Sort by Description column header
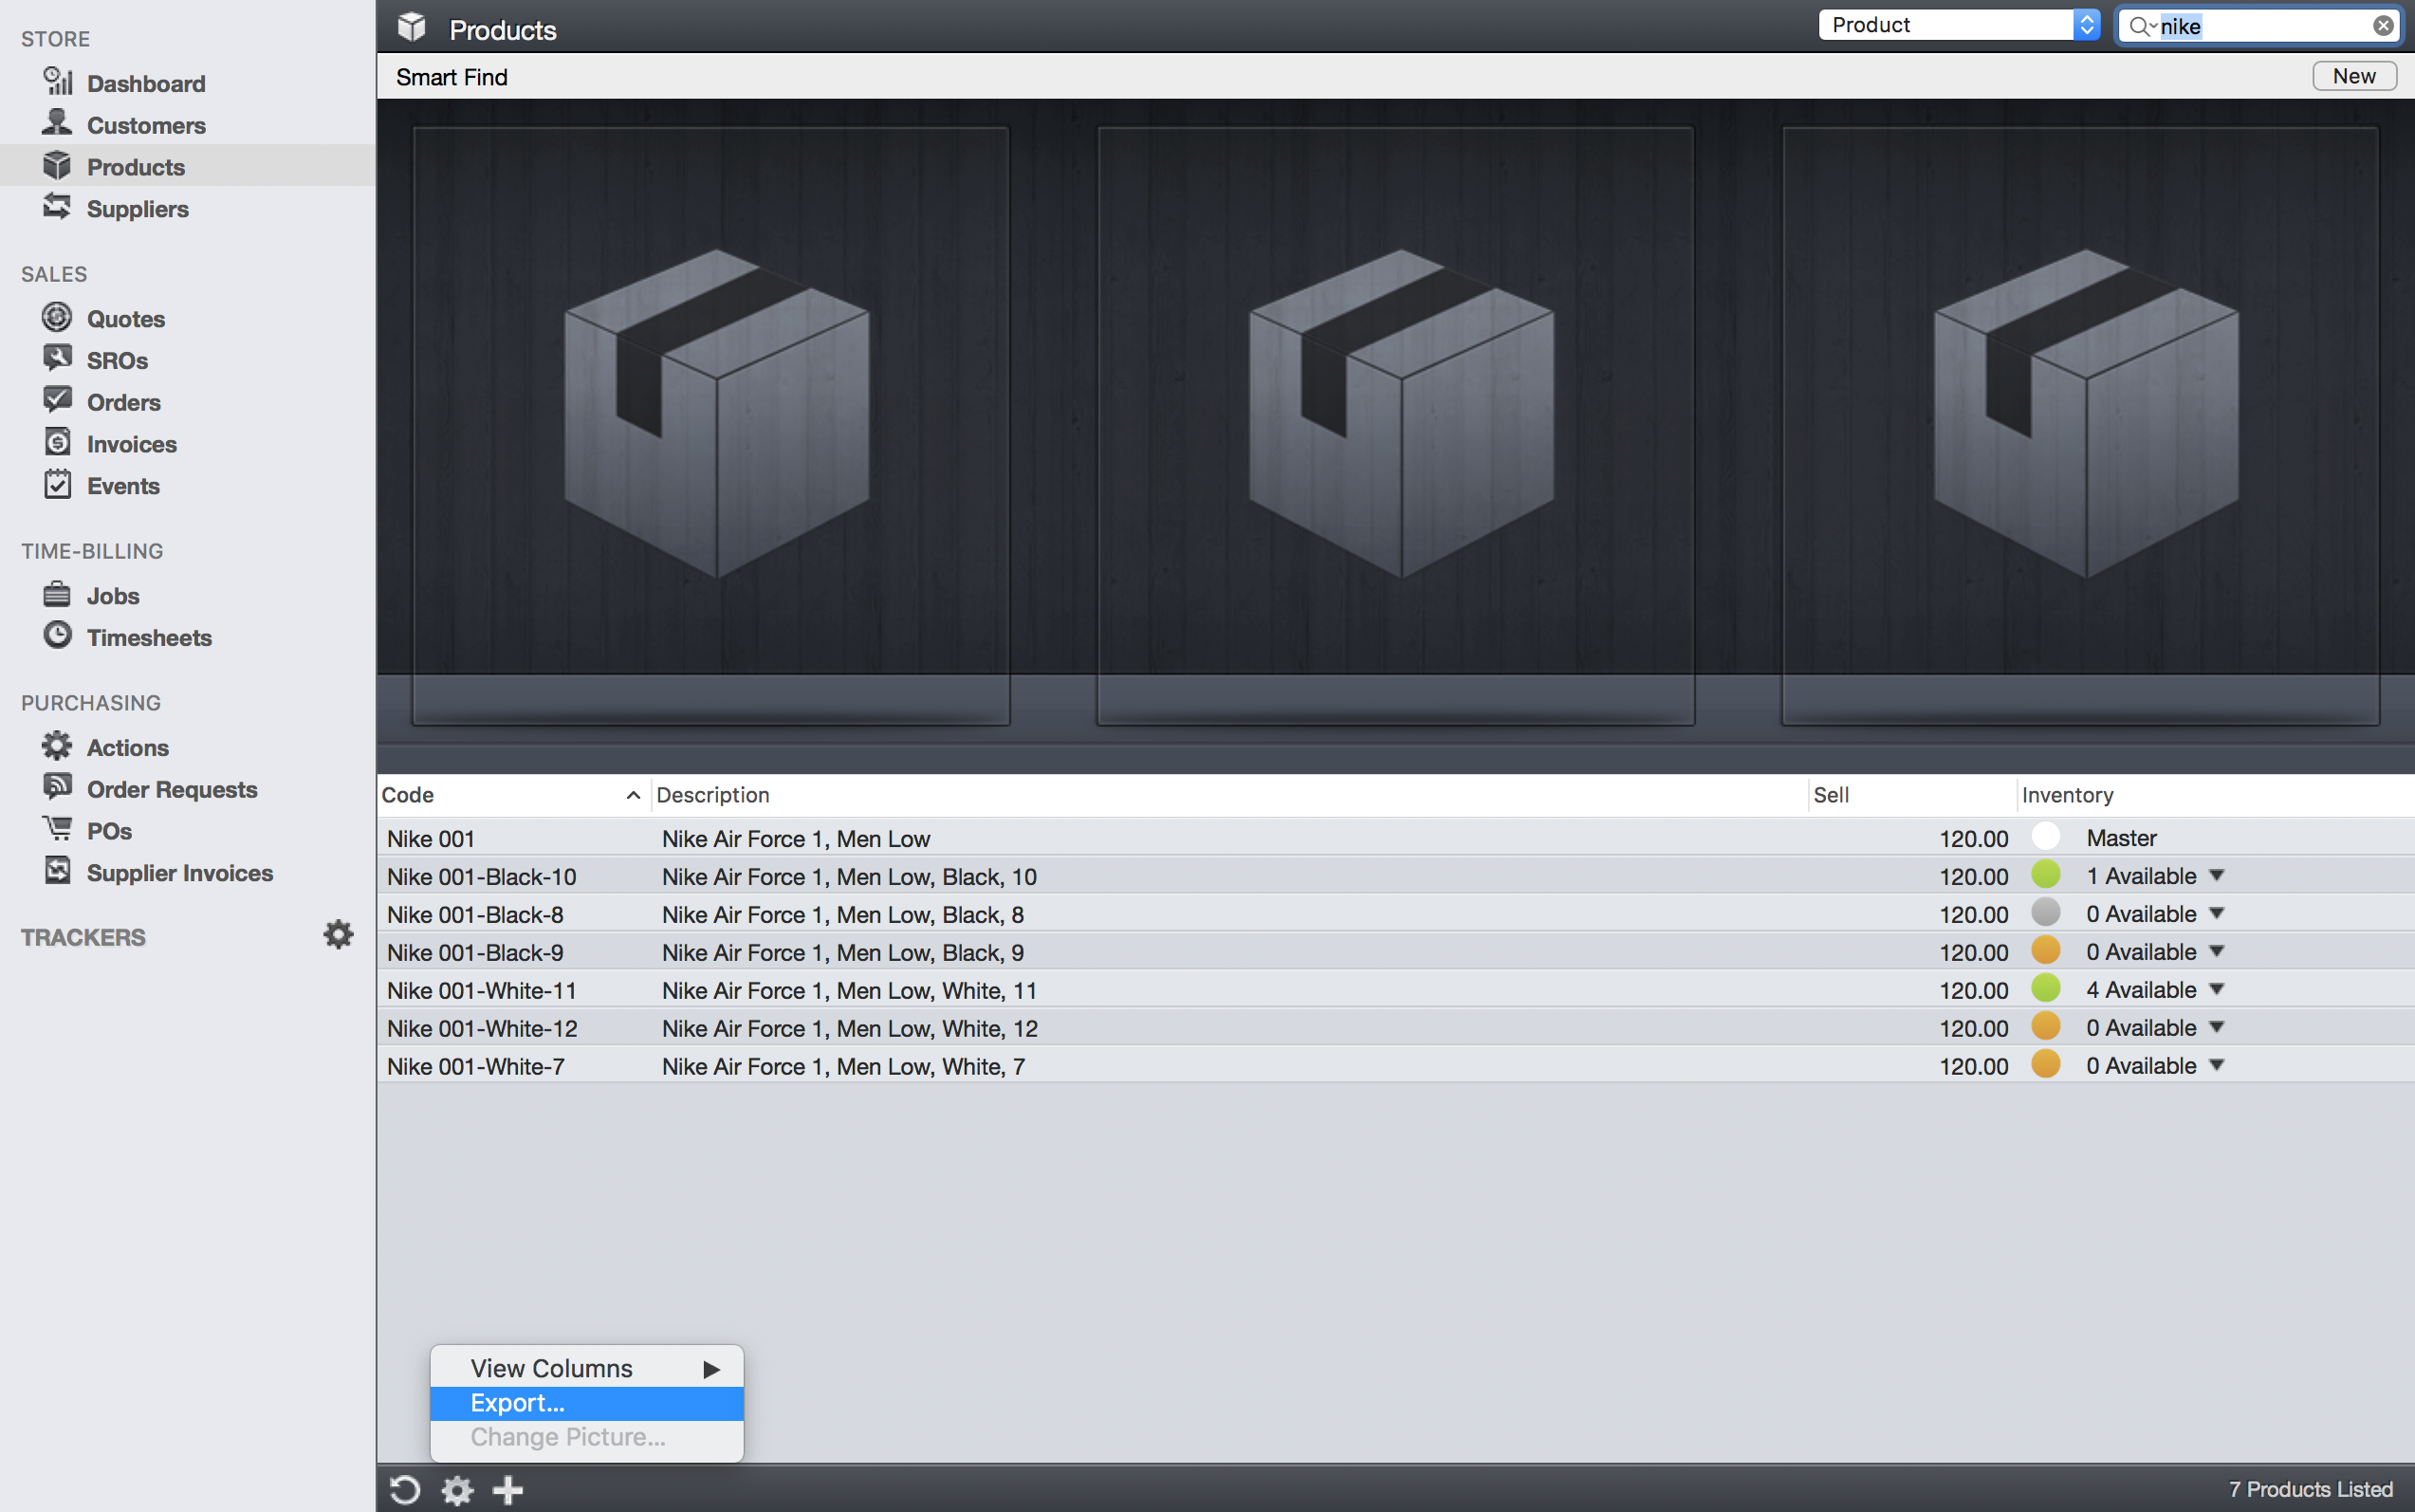 (1229, 795)
